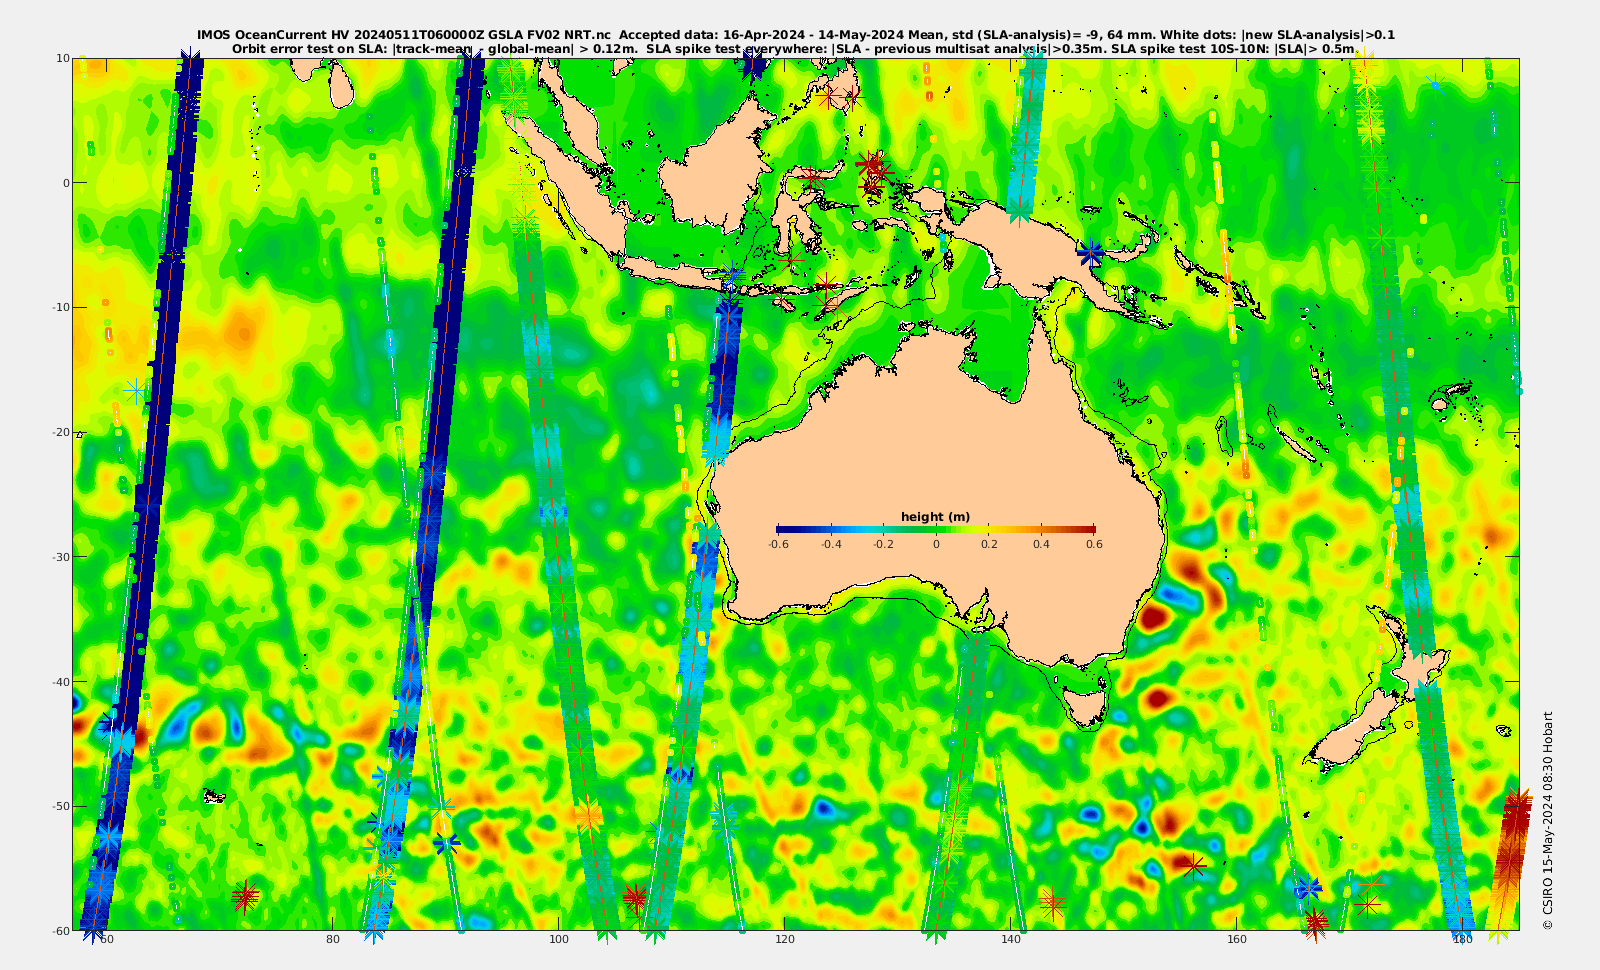Click latitude axis label -40

point(59,681)
